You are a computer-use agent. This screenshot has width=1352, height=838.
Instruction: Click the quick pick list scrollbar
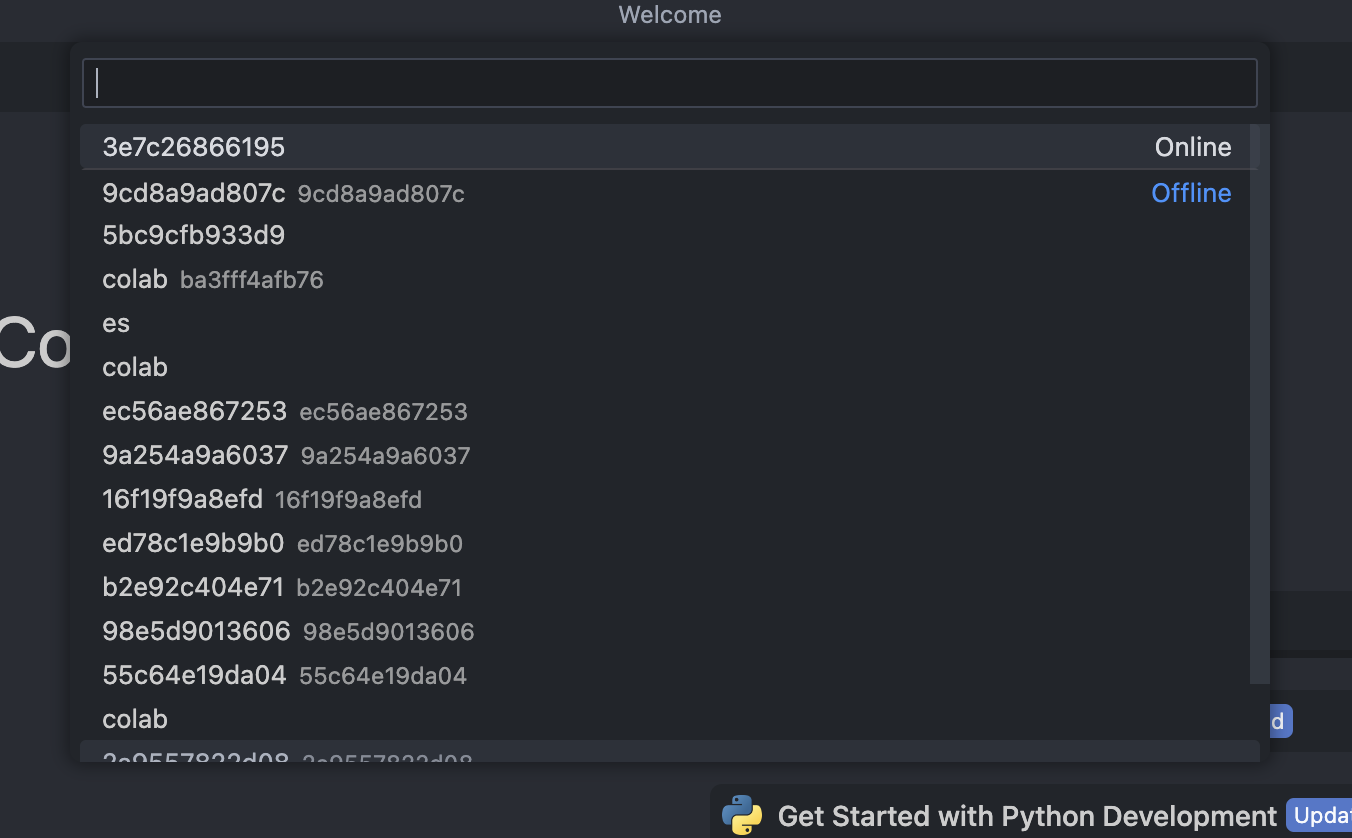click(x=1259, y=400)
